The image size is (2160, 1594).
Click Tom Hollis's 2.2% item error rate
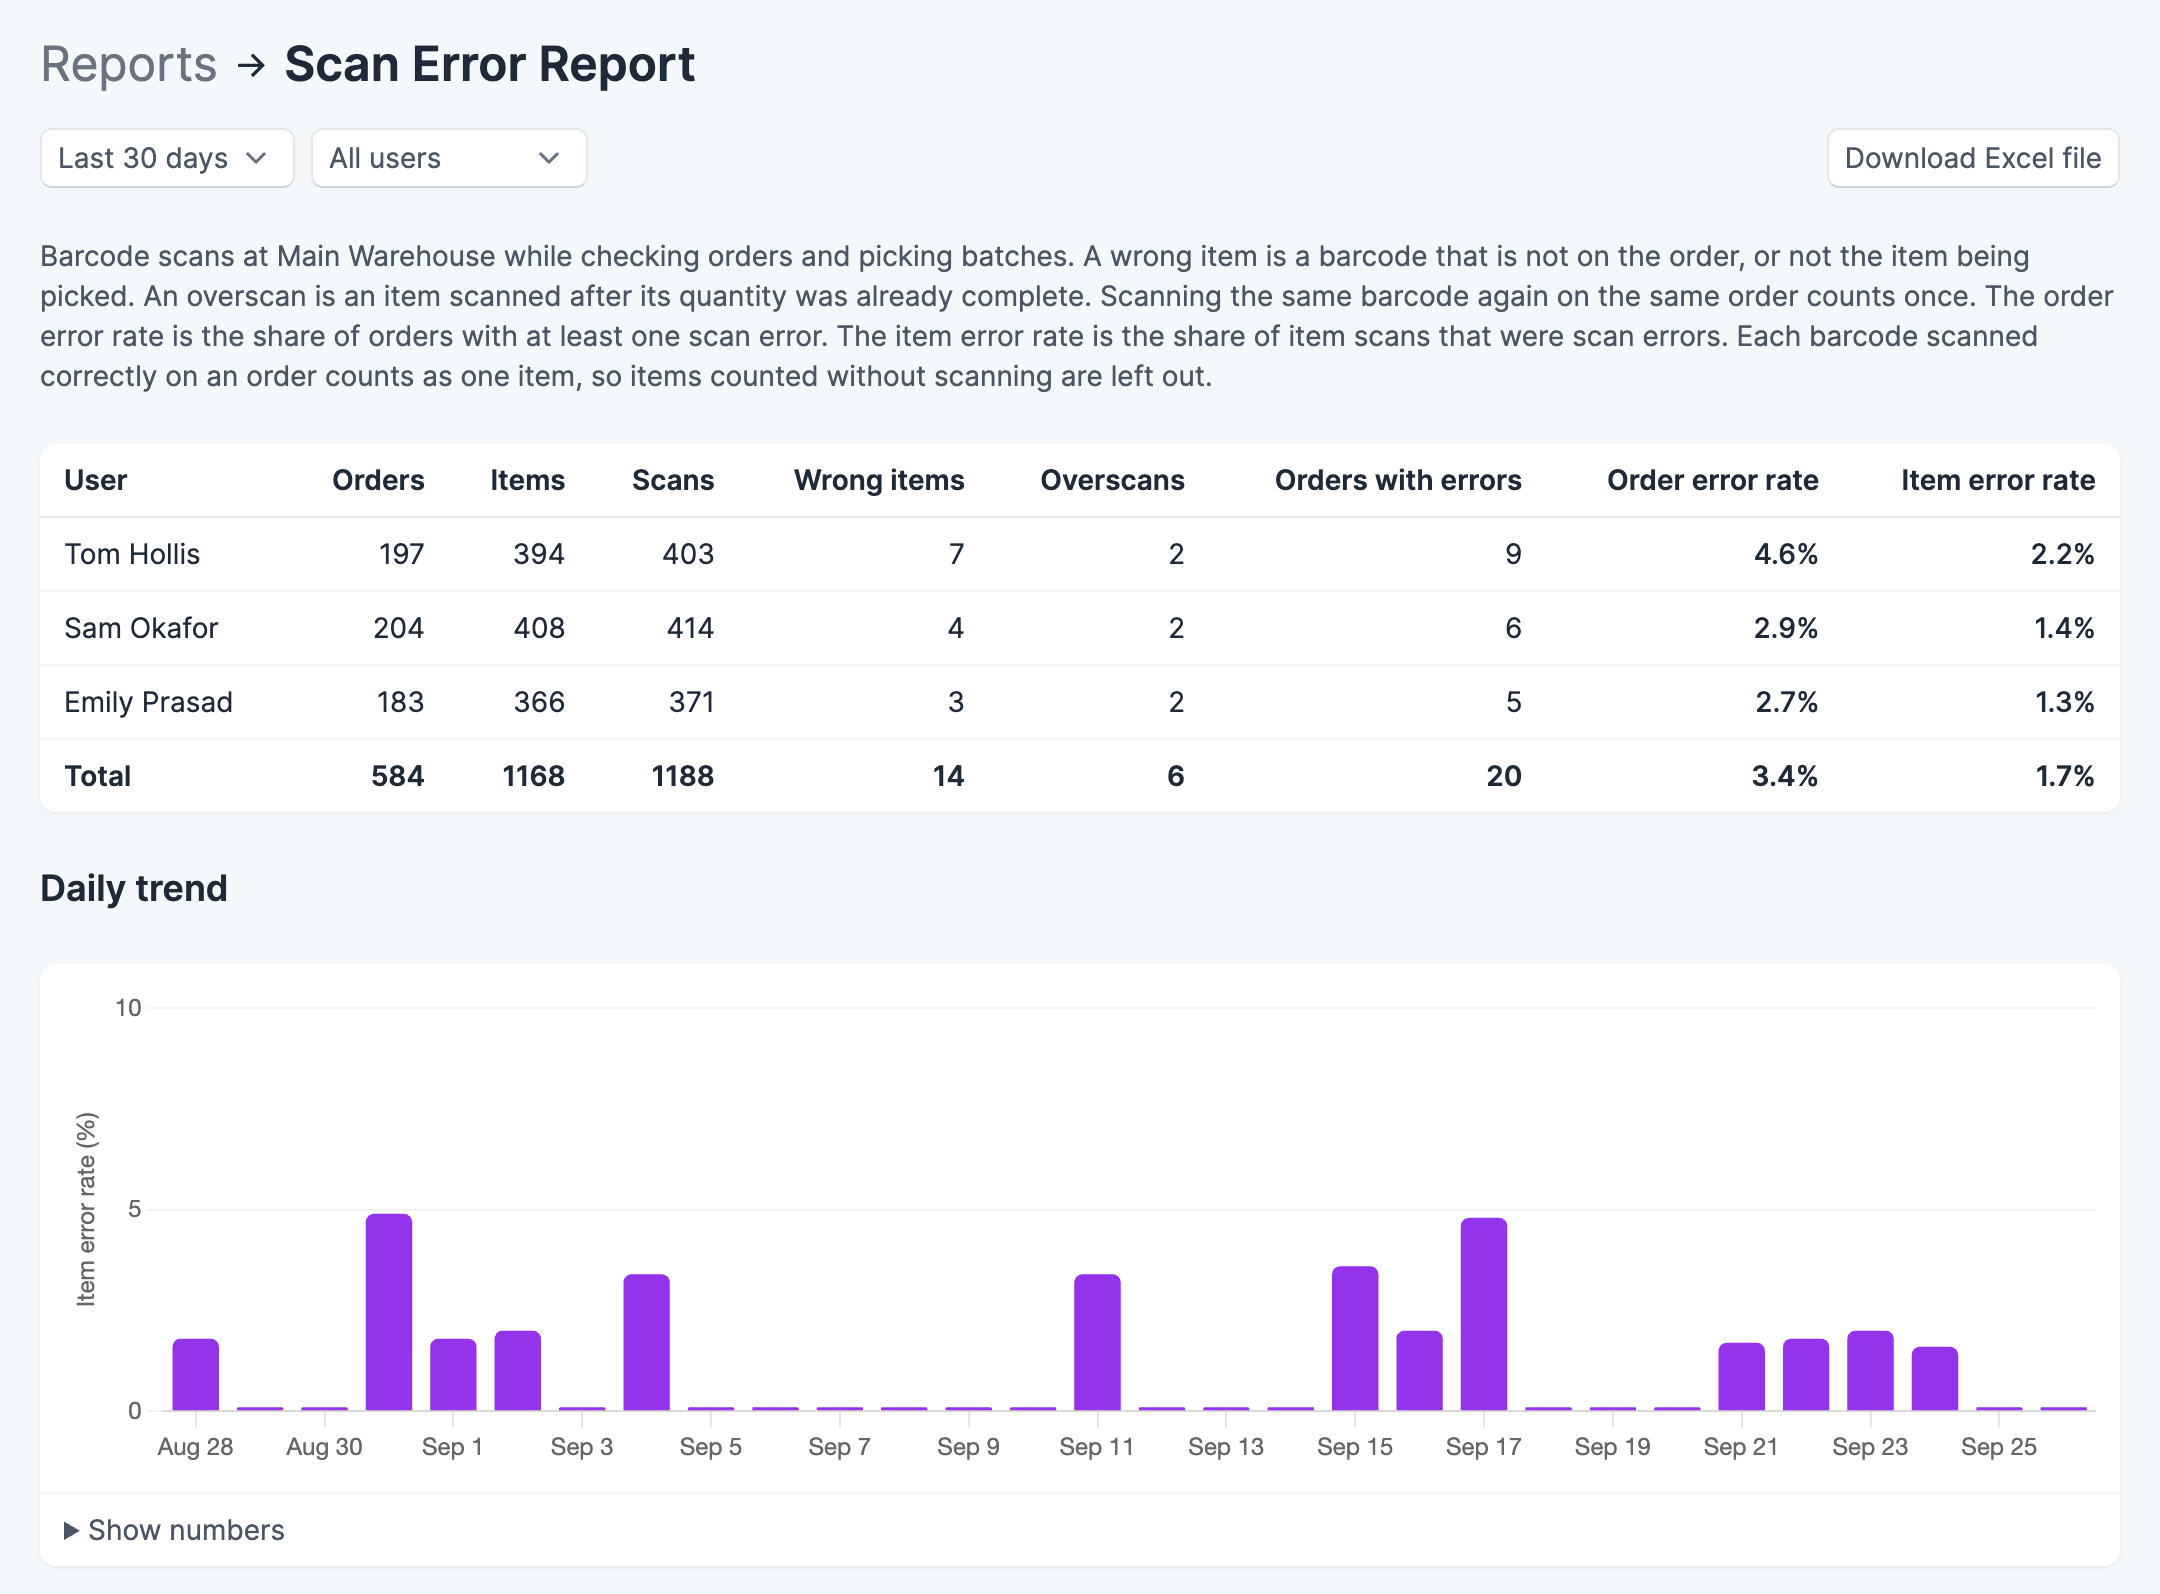point(2062,554)
